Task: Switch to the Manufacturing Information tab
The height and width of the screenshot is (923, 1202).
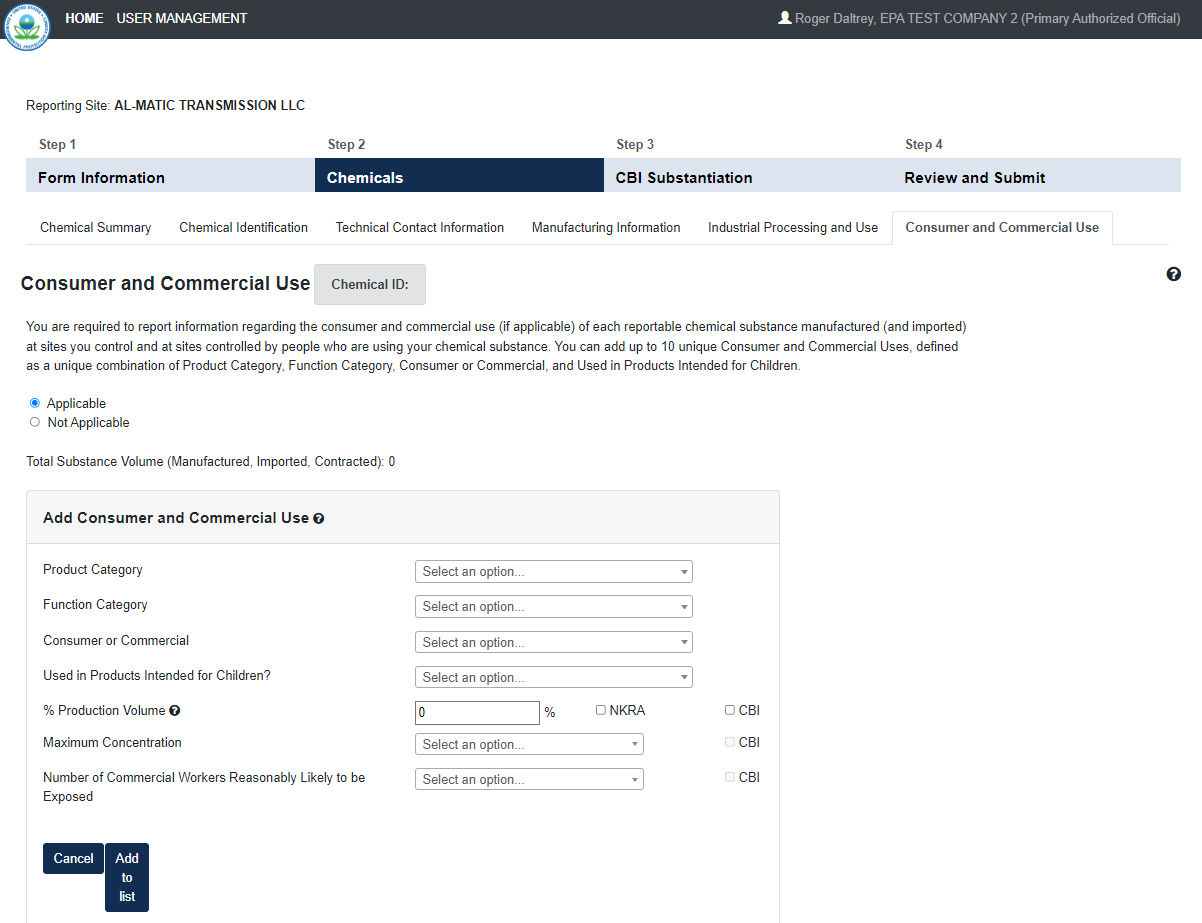Action: 606,228
